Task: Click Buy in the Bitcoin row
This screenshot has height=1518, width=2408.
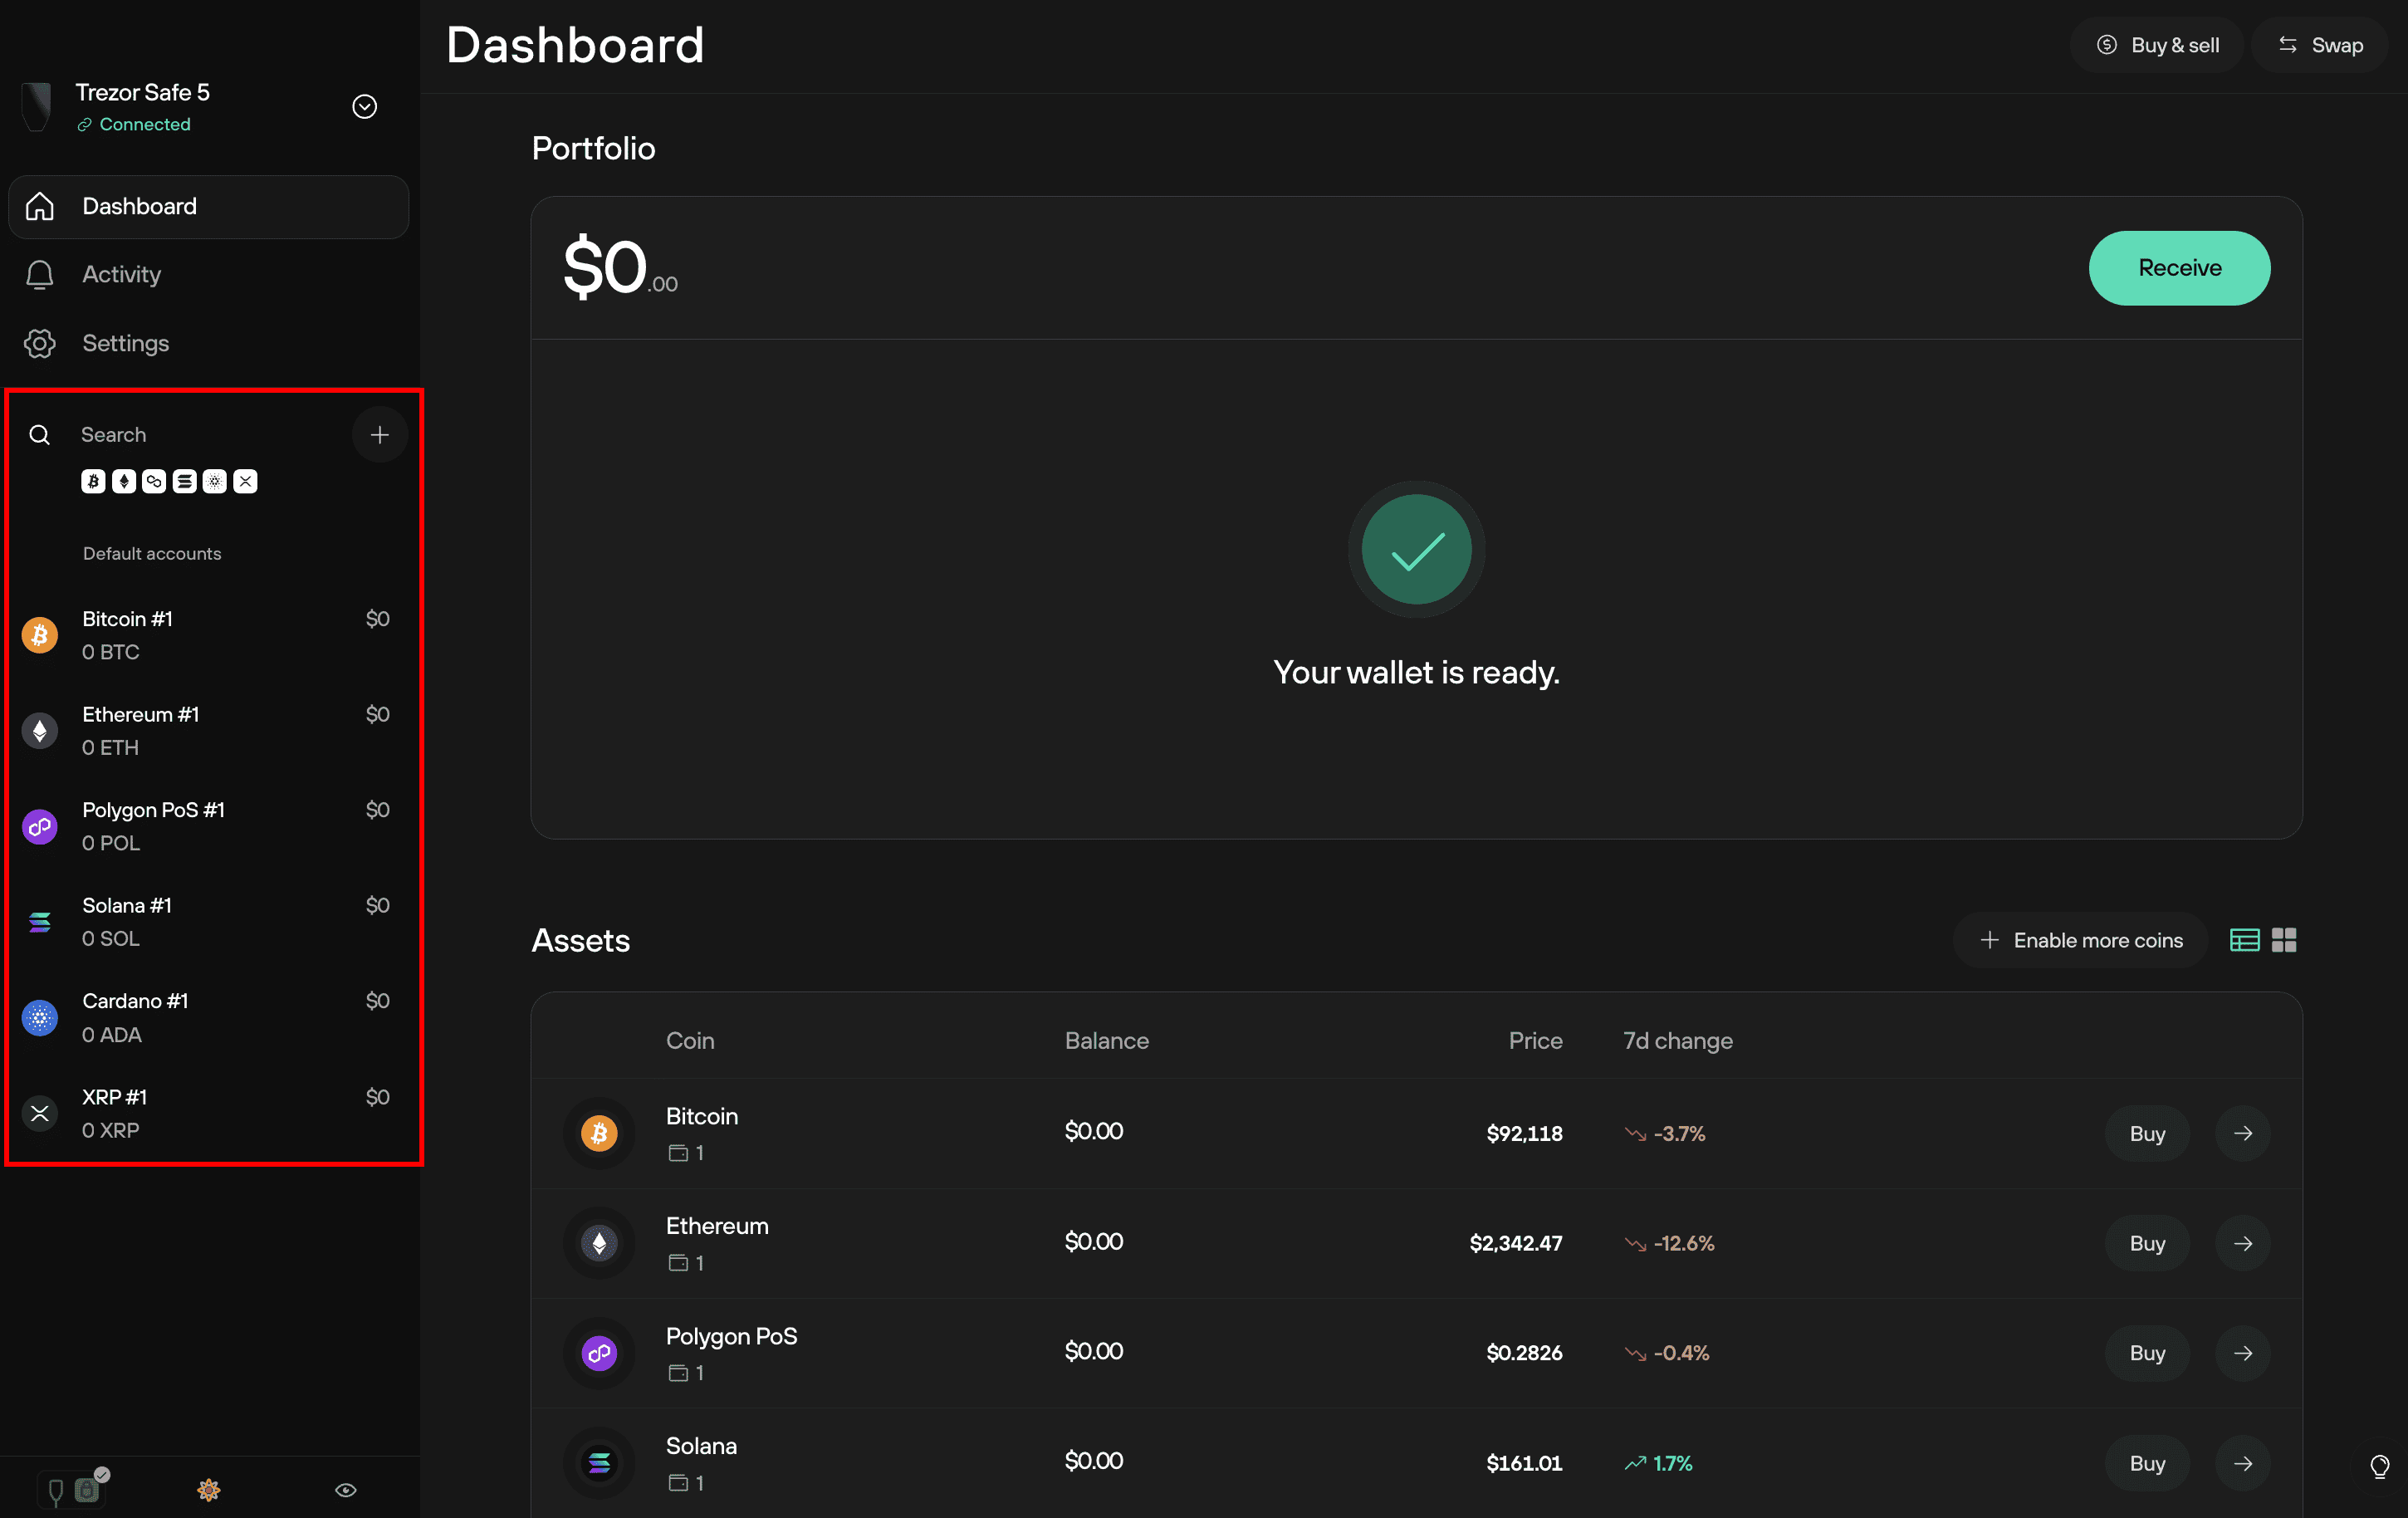Action: [x=2147, y=1133]
